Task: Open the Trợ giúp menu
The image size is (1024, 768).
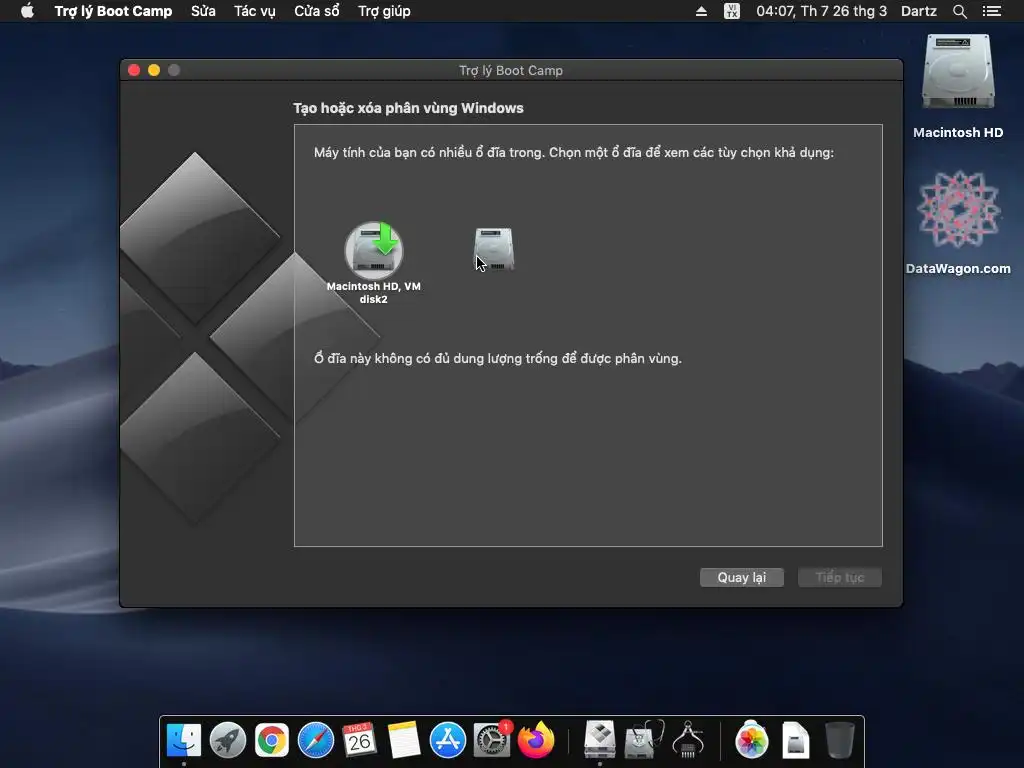Action: pos(384,11)
